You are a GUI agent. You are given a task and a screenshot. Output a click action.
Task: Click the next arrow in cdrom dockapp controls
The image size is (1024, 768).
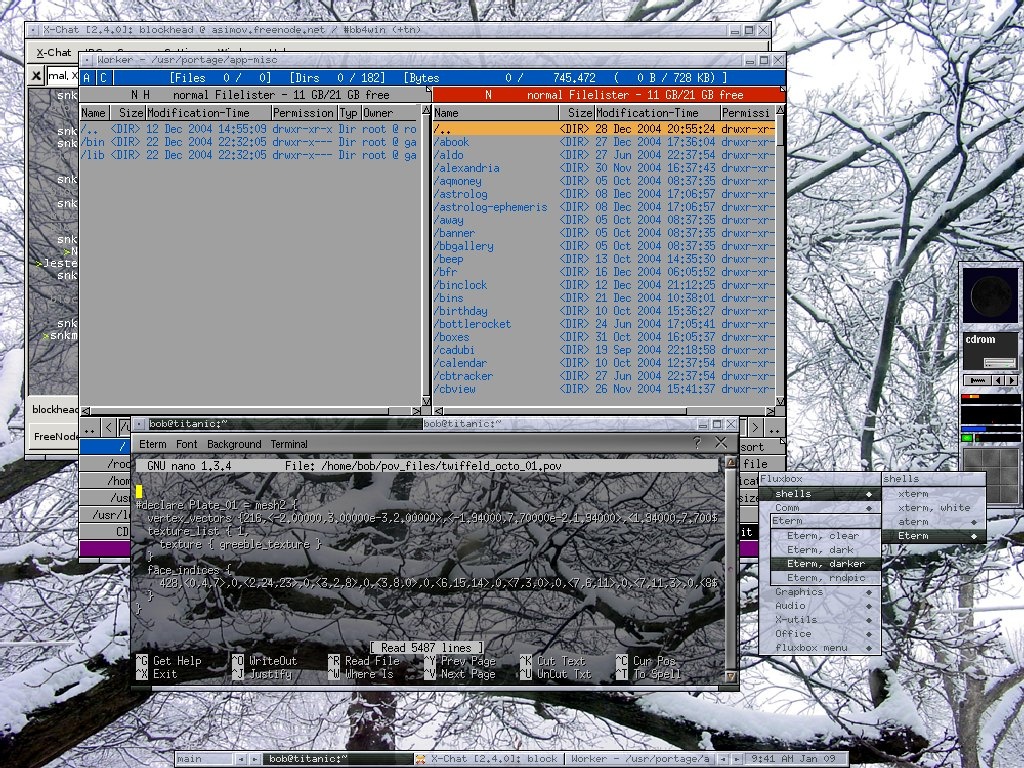pyautogui.click(x=1012, y=380)
